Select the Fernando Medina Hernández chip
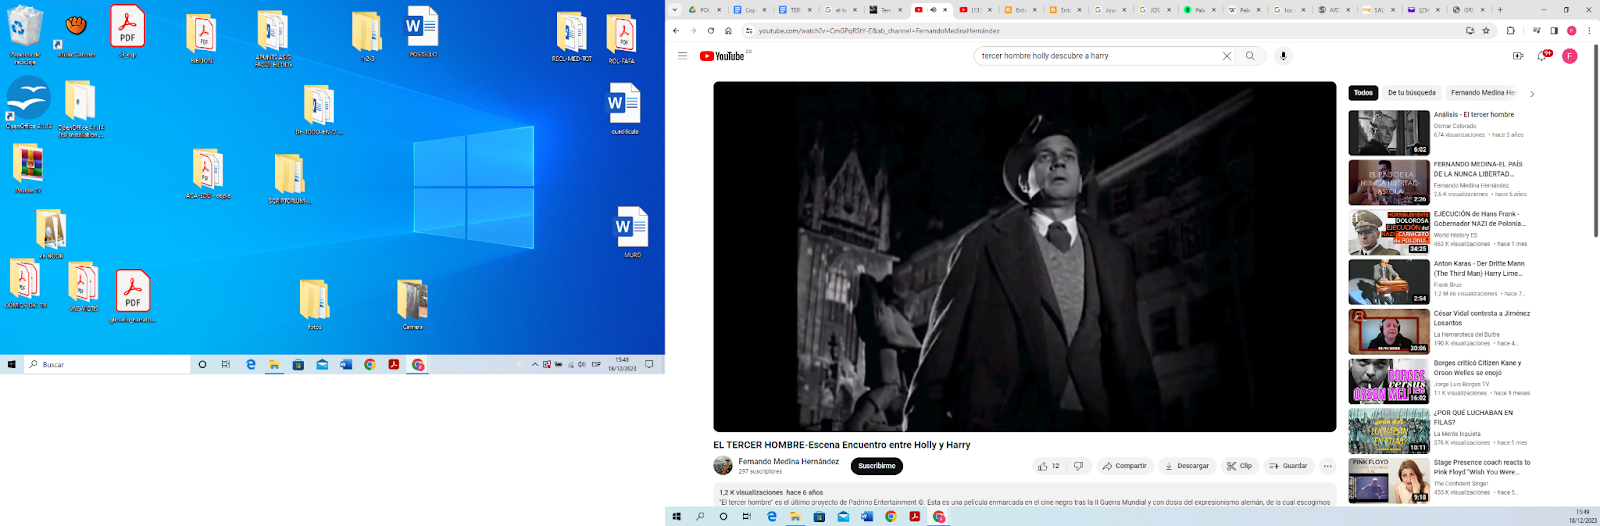This screenshot has width=1600, height=526. click(1483, 93)
